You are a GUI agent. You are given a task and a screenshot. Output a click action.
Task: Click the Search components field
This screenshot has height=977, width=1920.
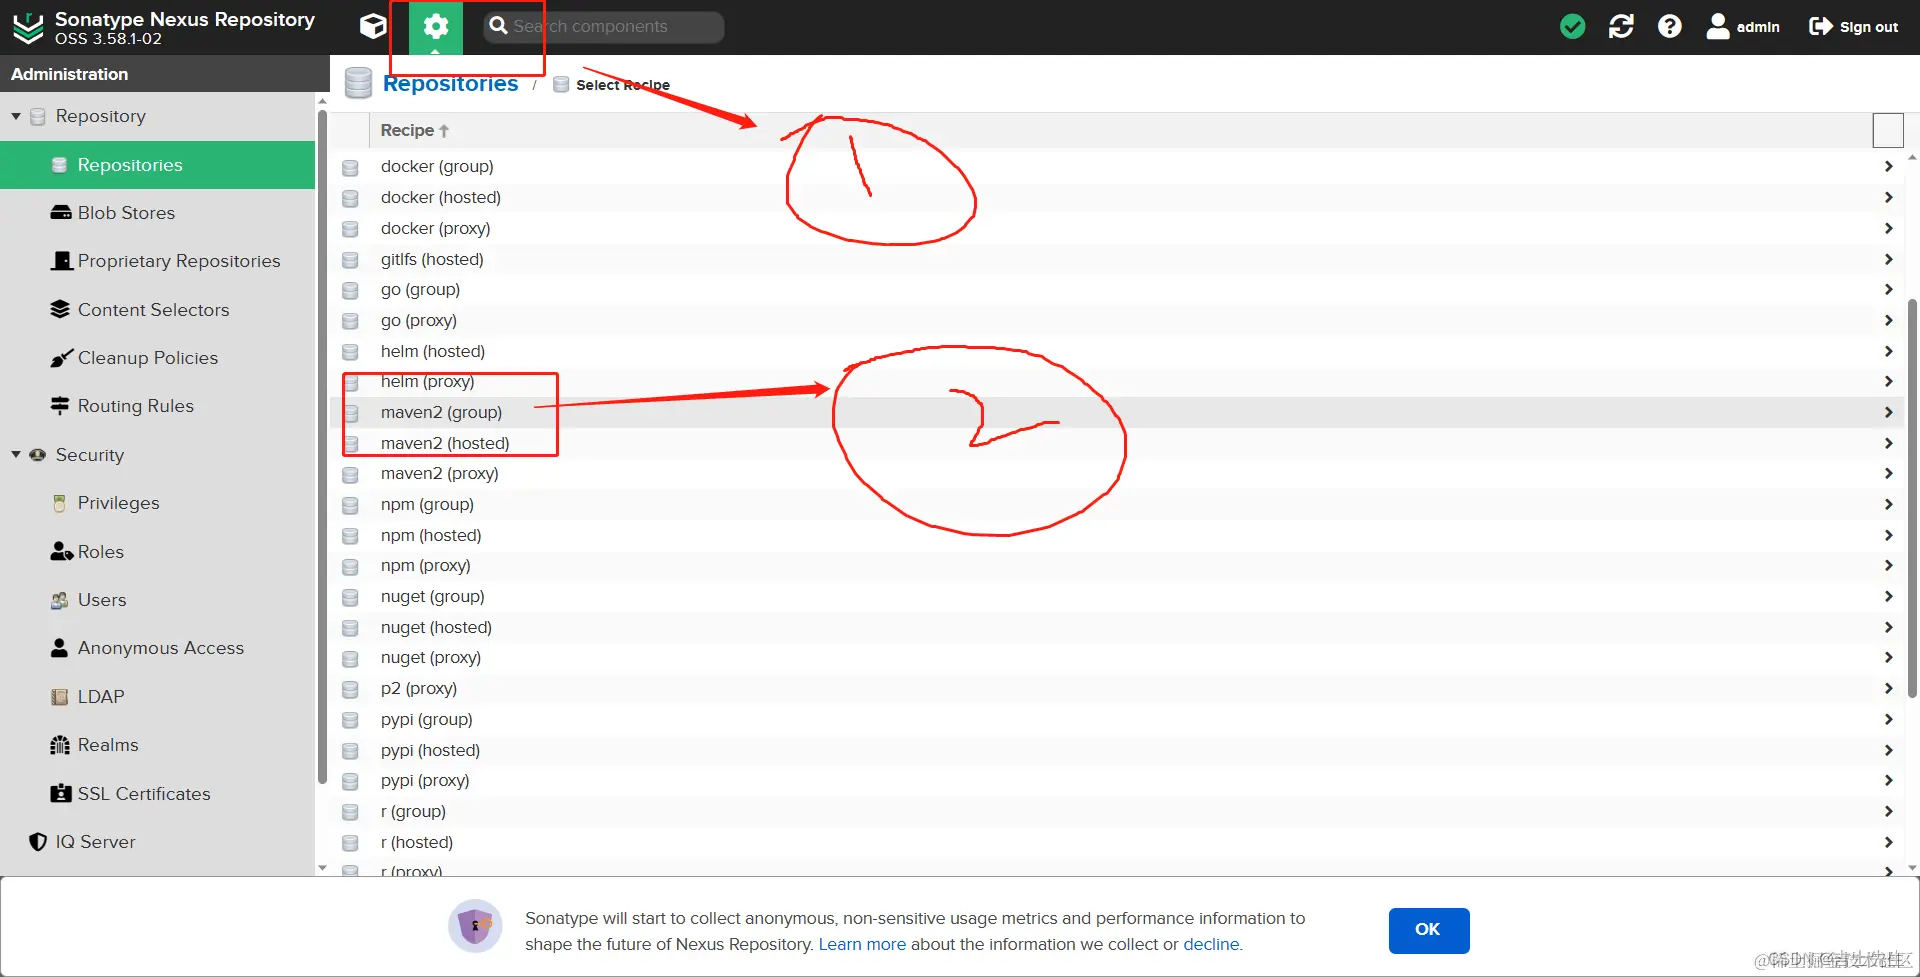point(604,27)
